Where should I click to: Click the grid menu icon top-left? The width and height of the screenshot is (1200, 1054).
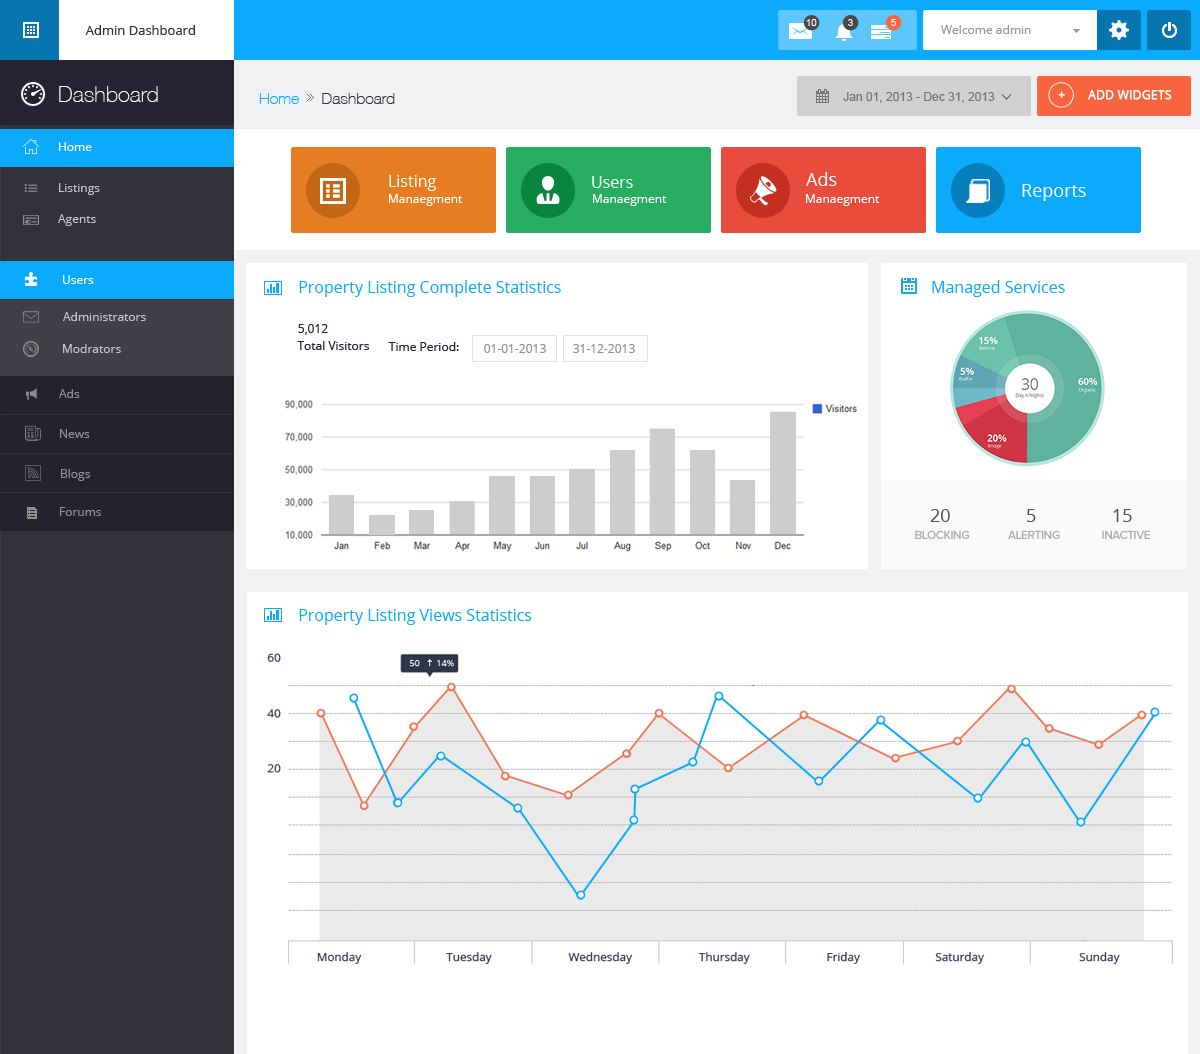point(30,30)
